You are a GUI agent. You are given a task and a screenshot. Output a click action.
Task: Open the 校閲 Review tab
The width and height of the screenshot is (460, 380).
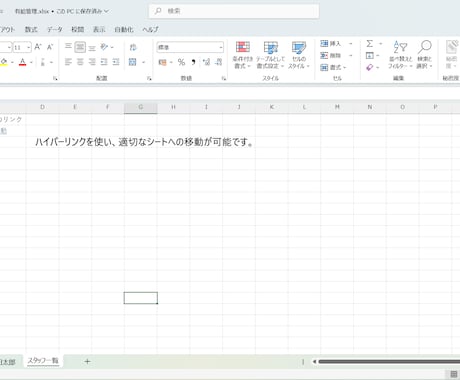pyautogui.click(x=78, y=29)
